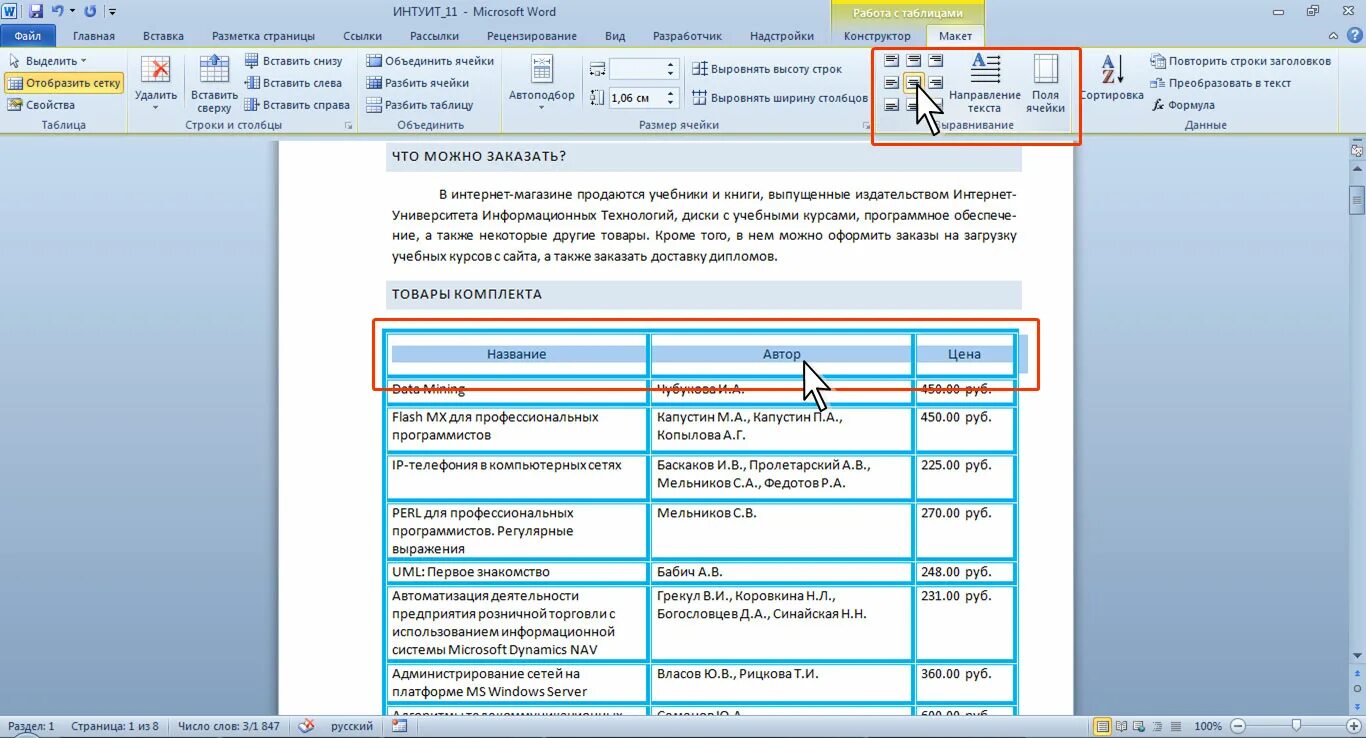This screenshot has height=738, width=1366.
Task: Click Вставить сверху icon
Action: pos(214,83)
